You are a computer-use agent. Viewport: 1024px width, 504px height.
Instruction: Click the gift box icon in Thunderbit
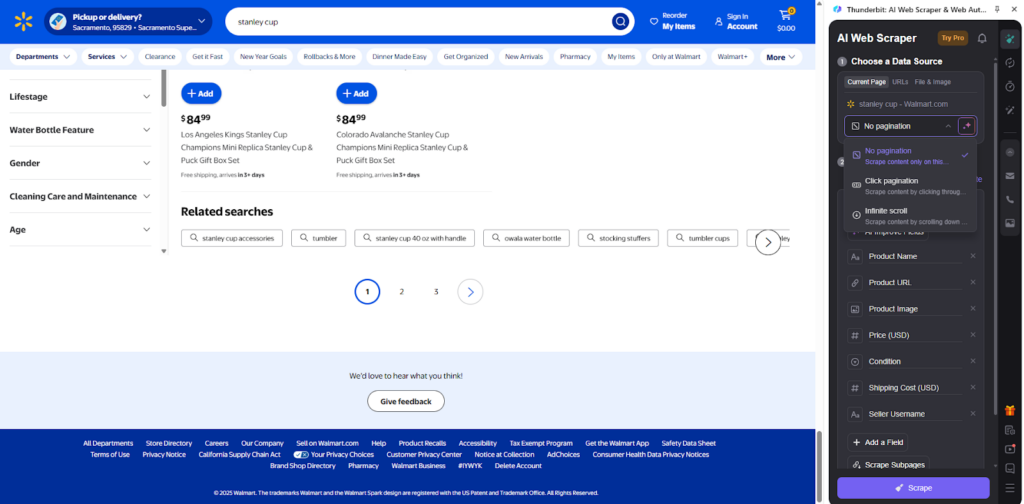point(1010,410)
